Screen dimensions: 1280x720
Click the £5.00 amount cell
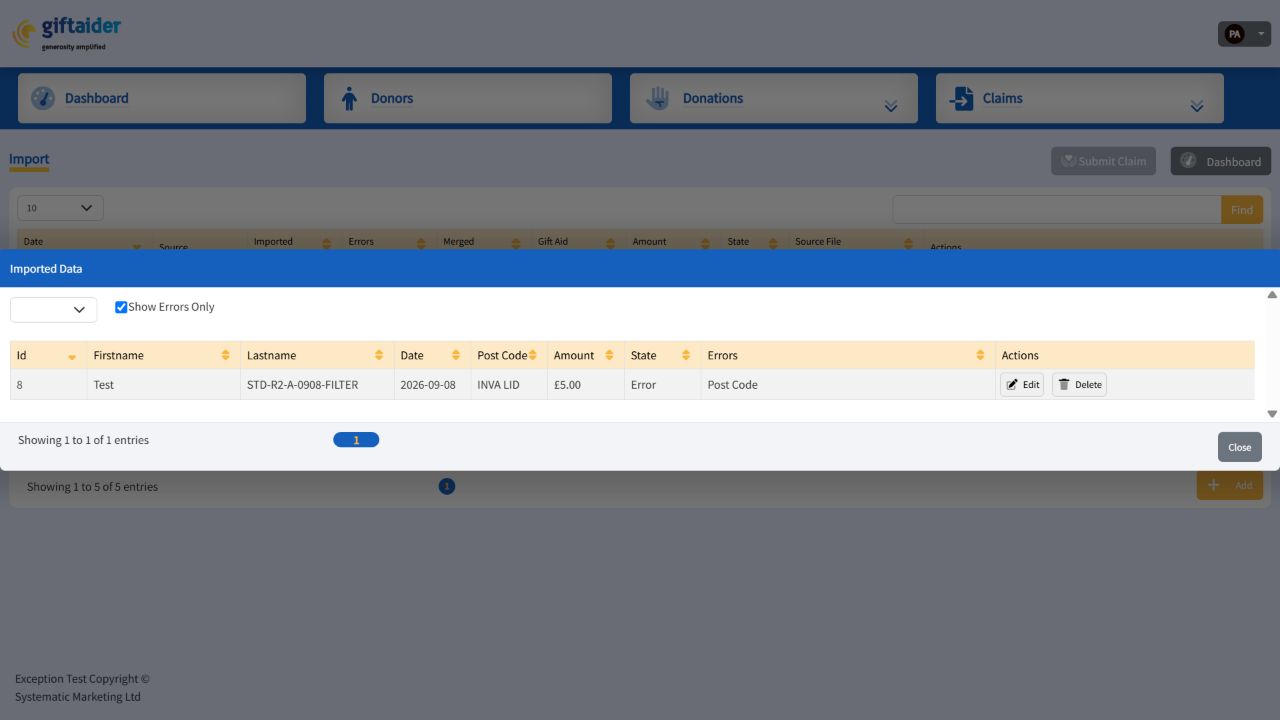coord(586,385)
